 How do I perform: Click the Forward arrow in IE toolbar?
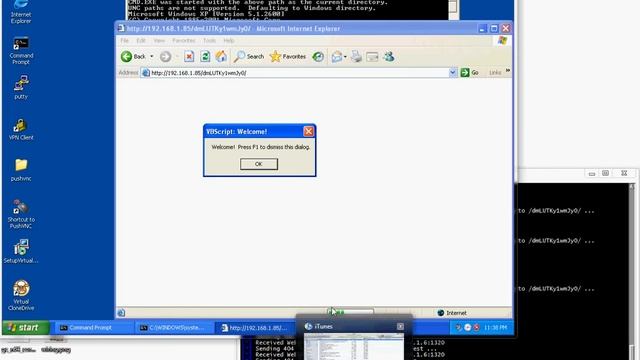(x=165, y=56)
